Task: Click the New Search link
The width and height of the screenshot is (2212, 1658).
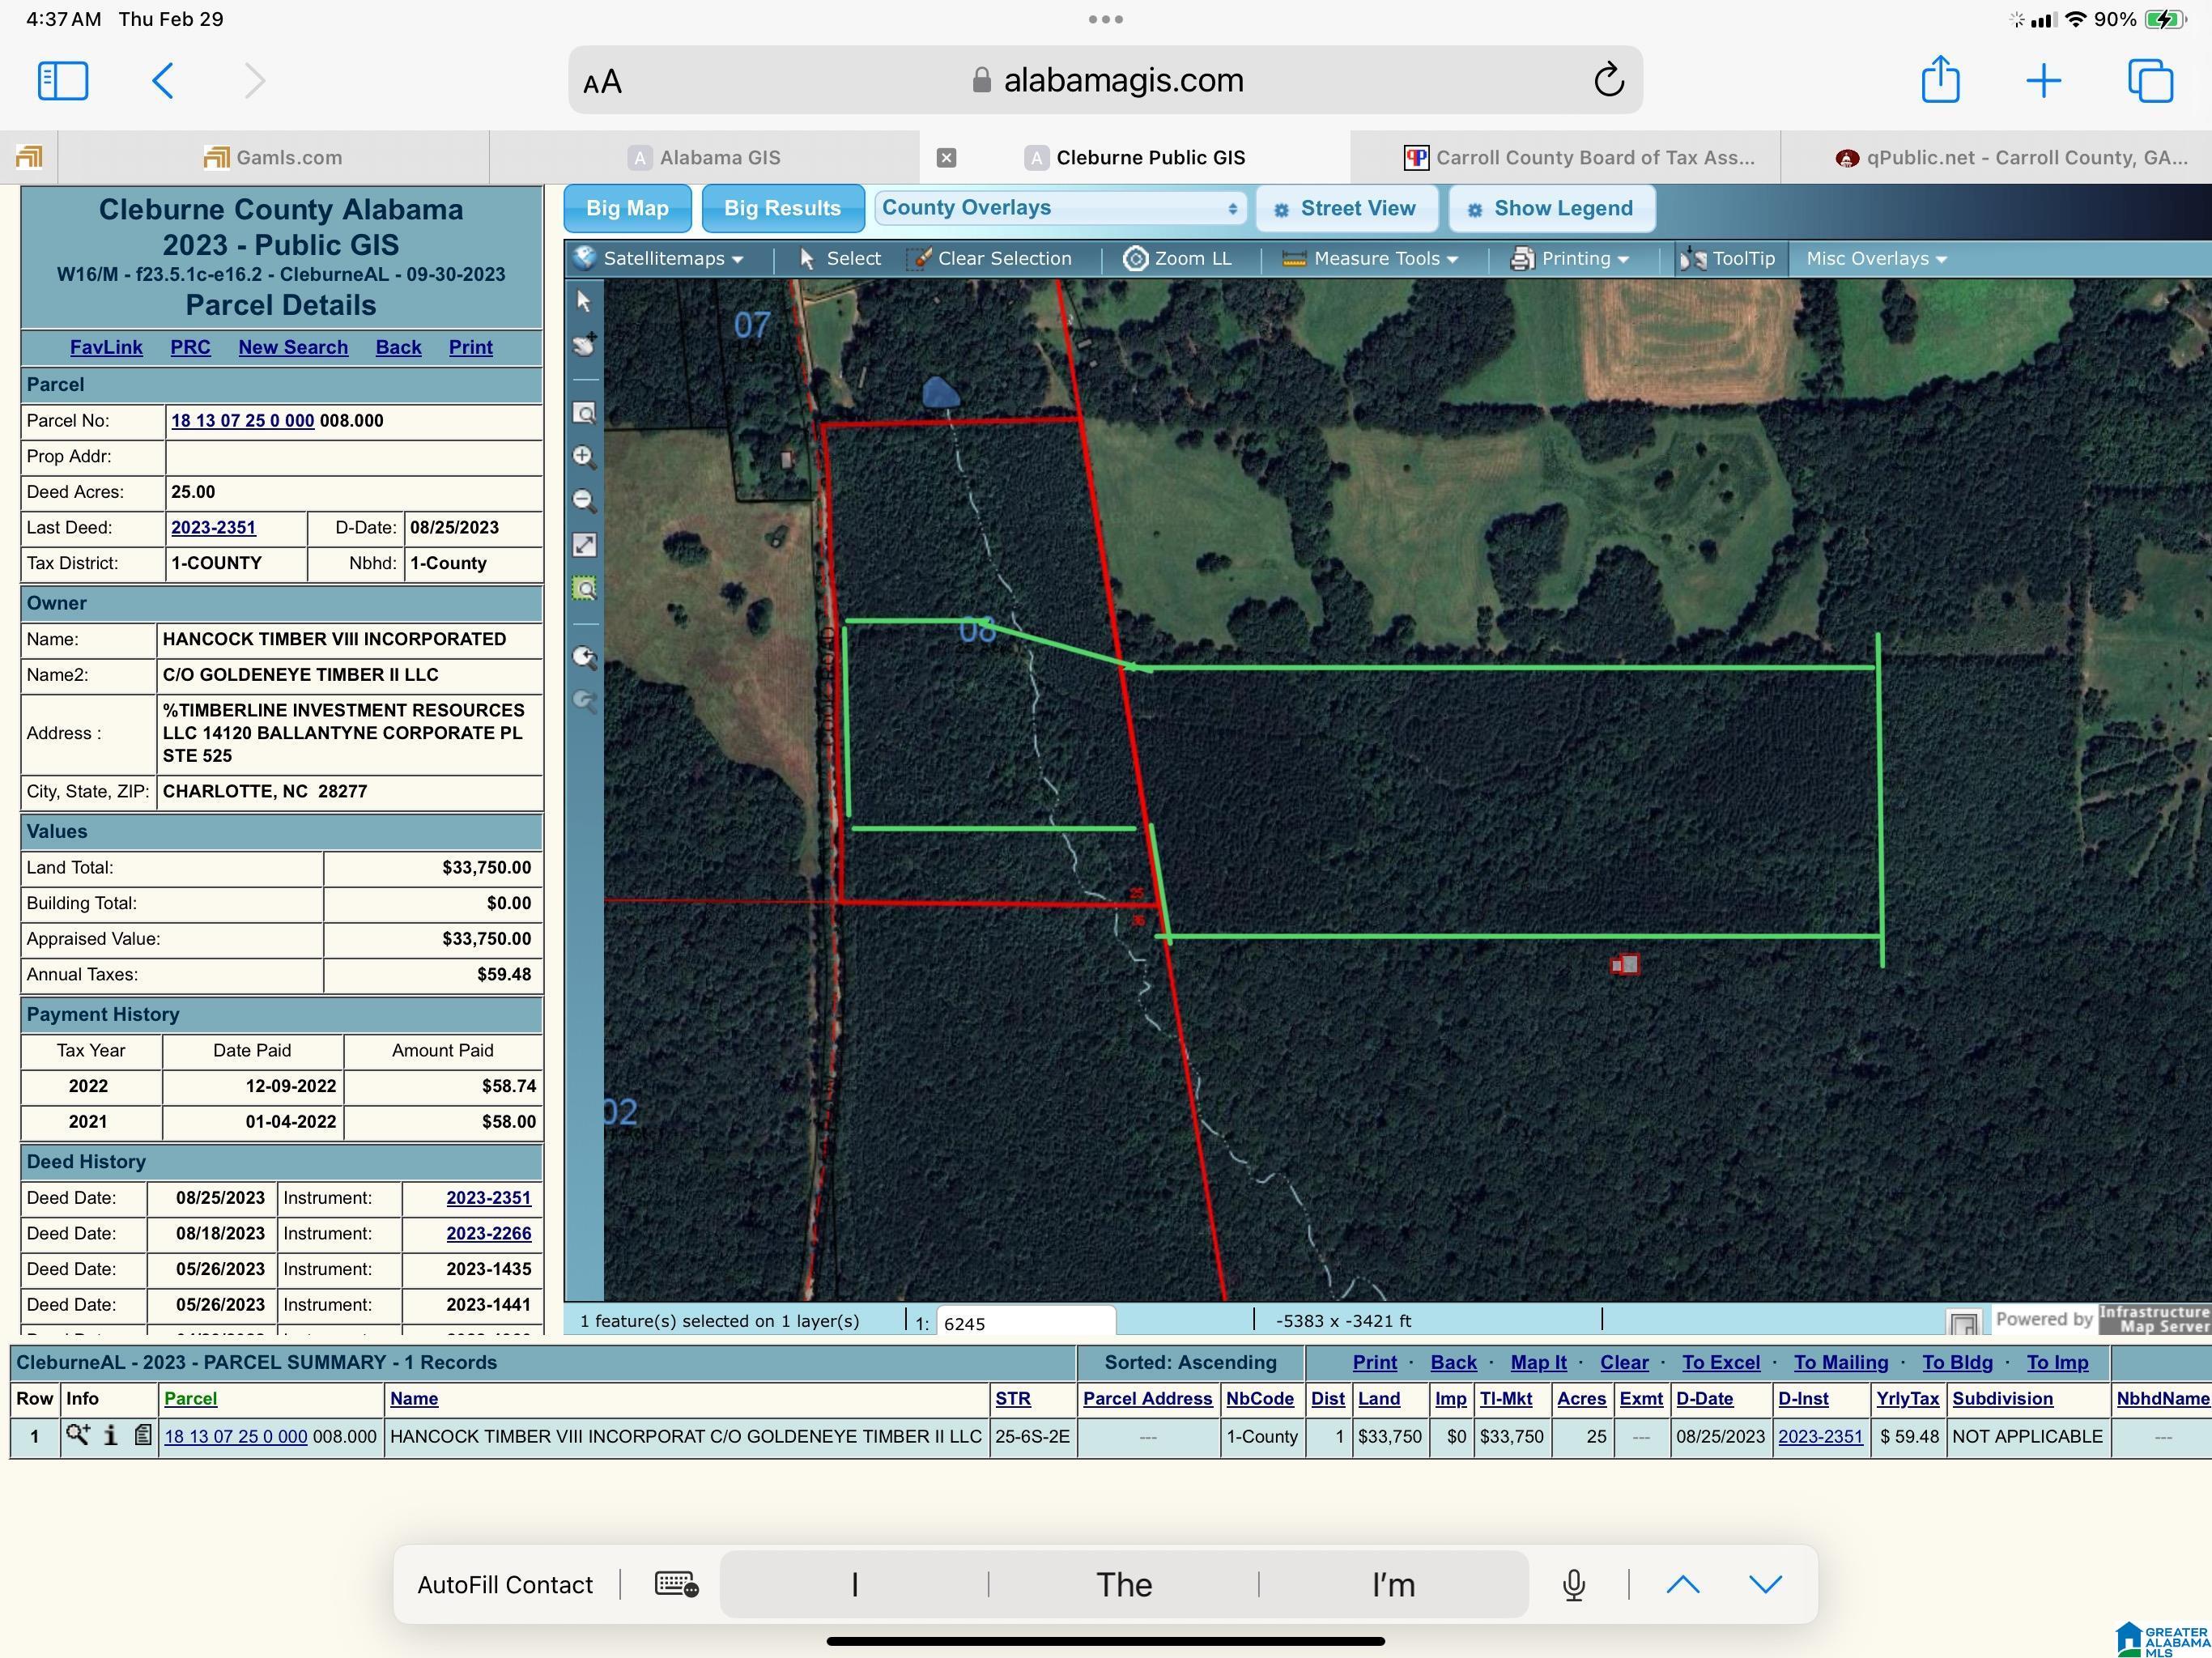Action: 293,347
